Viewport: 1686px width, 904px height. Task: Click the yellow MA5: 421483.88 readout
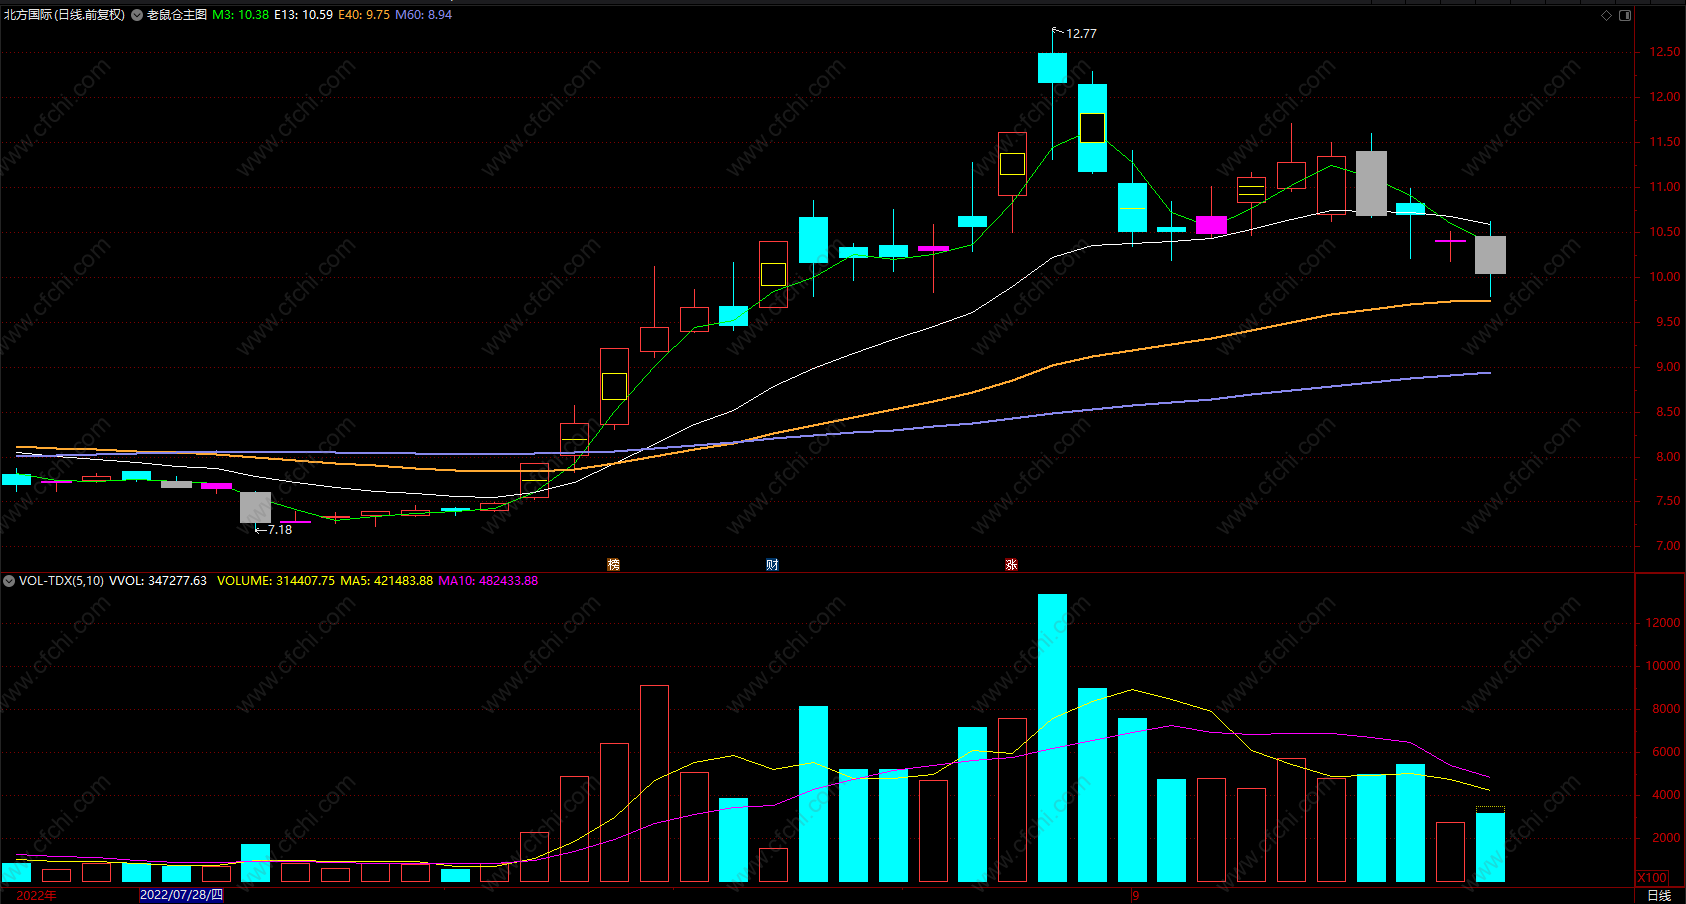387,581
